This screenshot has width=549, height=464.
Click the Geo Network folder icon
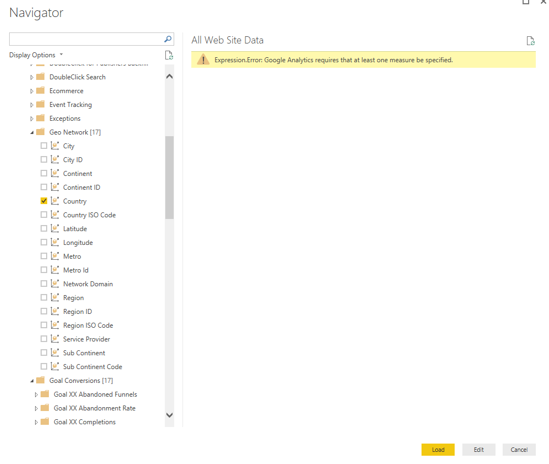pos(41,132)
